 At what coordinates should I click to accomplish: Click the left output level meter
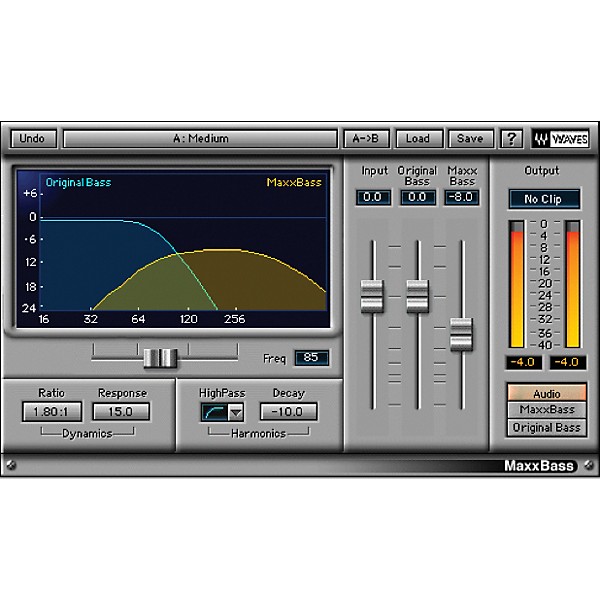pos(517,284)
